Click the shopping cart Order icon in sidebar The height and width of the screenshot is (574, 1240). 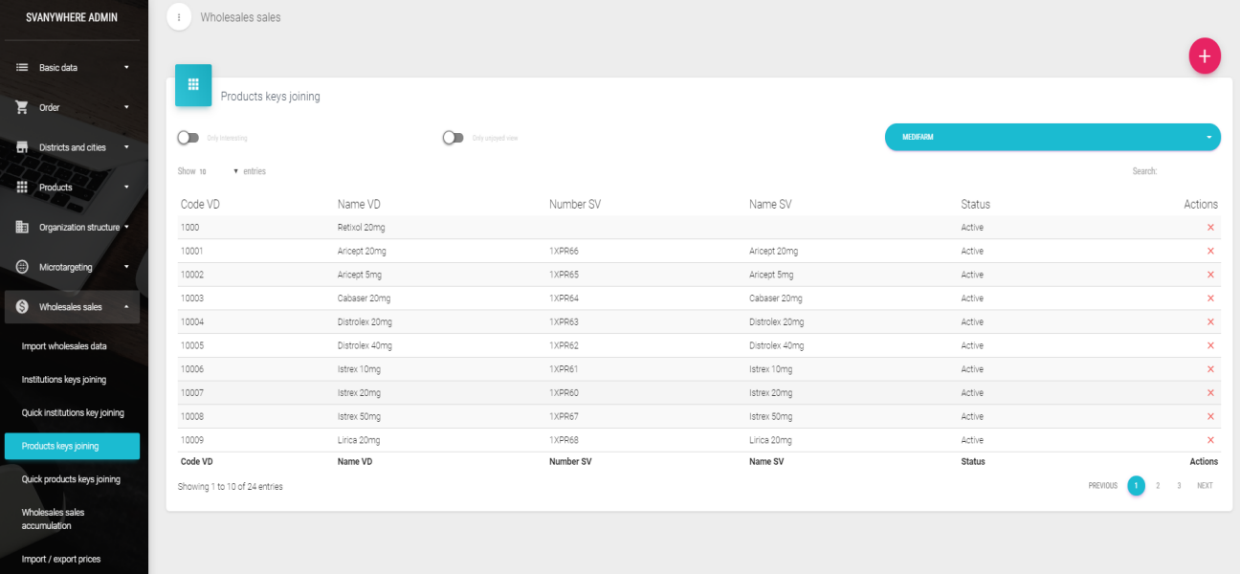[22, 107]
